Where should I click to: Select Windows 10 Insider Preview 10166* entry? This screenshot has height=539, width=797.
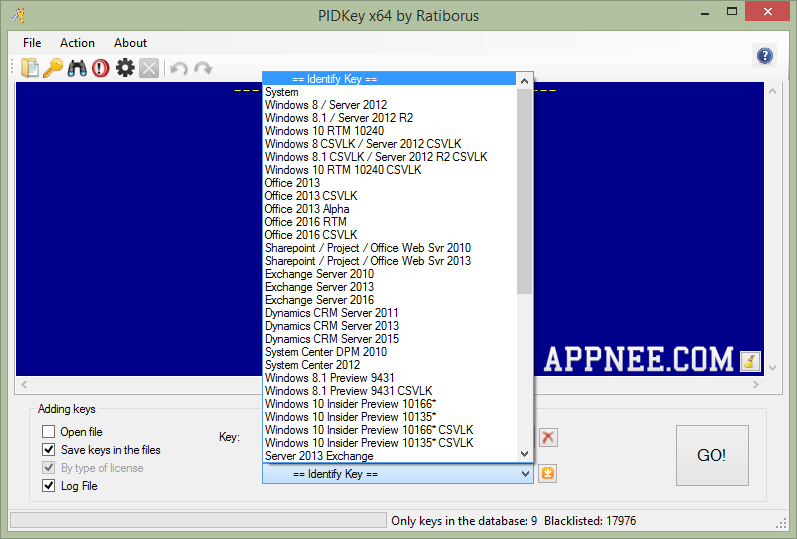click(x=389, y=404)
